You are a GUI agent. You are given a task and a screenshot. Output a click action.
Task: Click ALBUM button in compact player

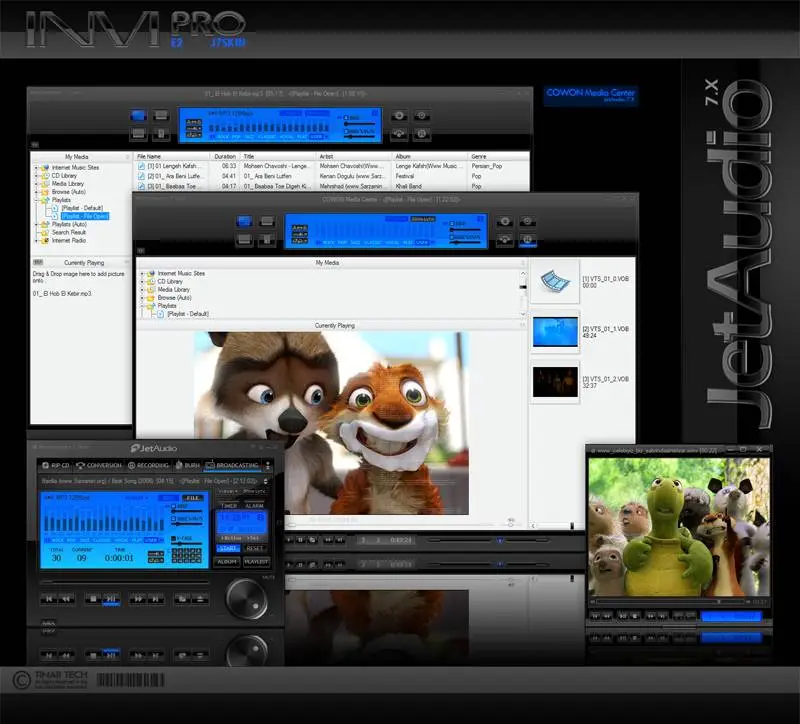pos(228,562)
